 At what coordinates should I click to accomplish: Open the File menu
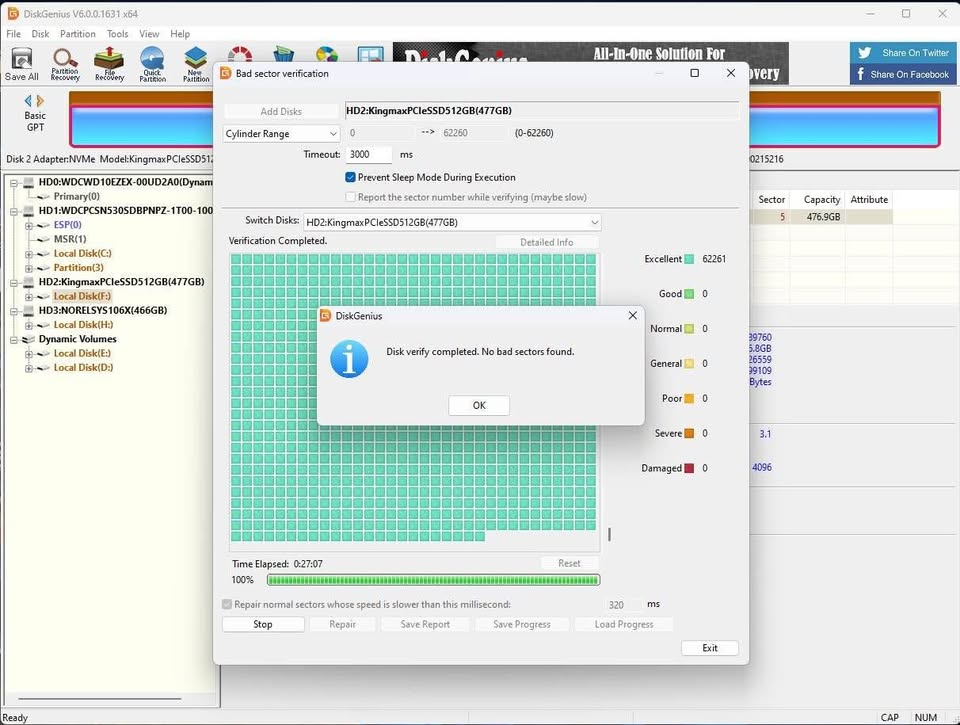13,34
